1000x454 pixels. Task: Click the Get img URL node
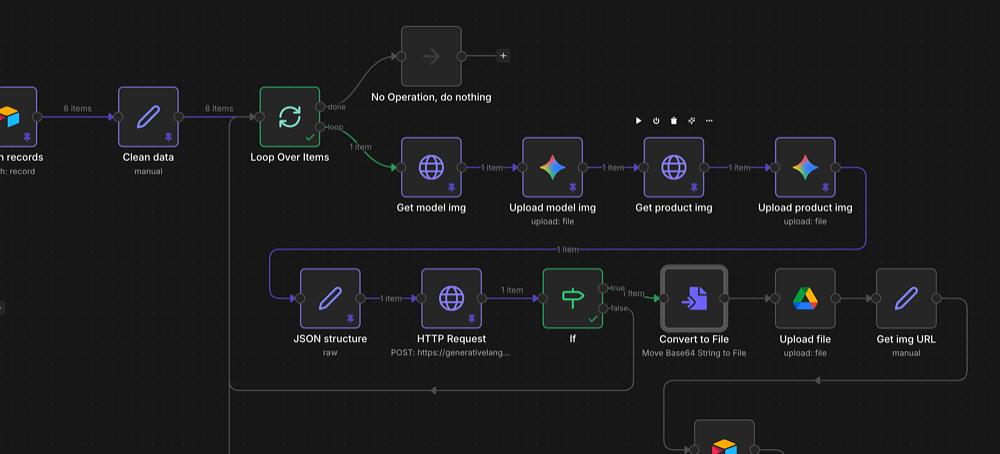[x=906, y=298]
